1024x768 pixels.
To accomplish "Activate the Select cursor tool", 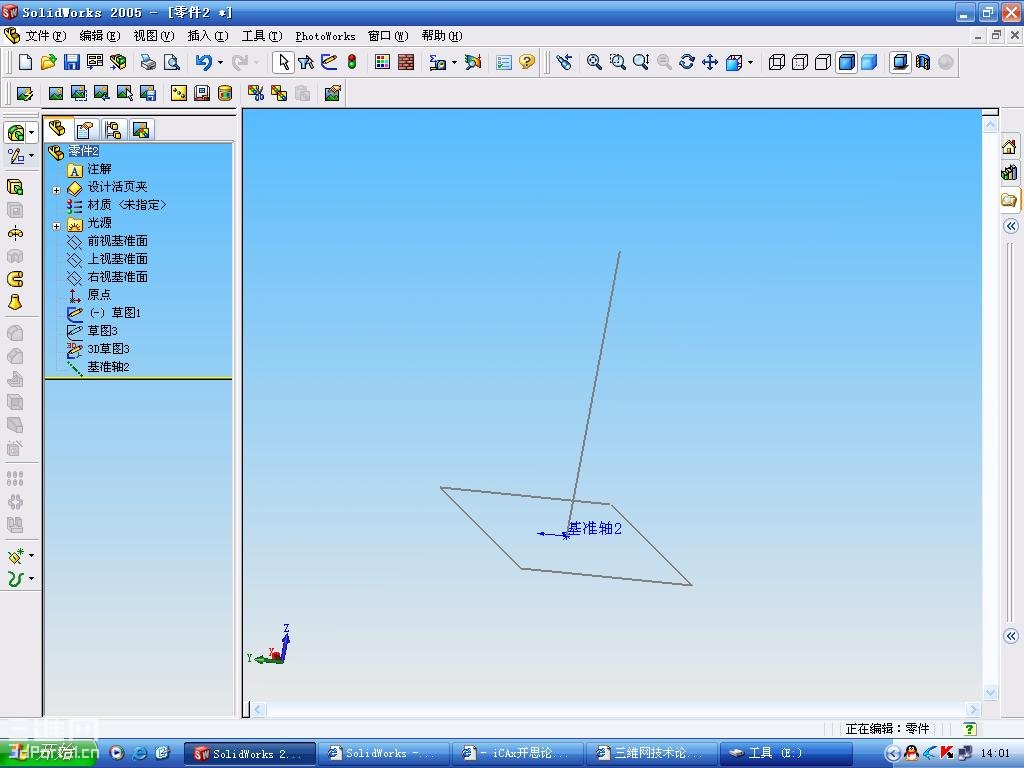I will point(283,62).
